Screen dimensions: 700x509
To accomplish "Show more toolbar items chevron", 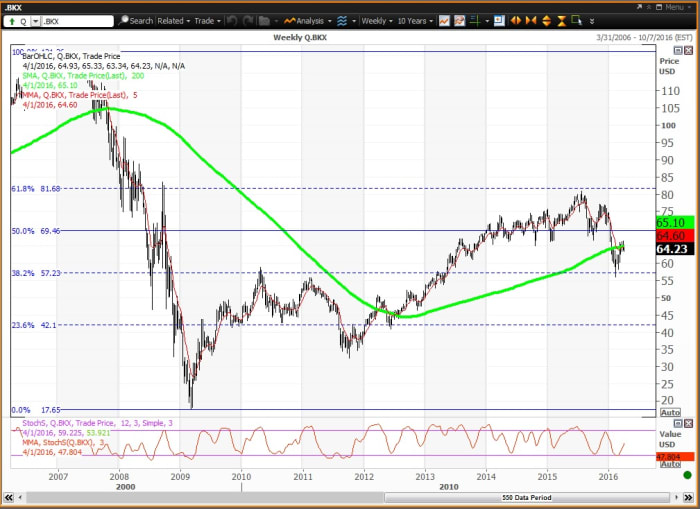I will pyautogui.click(x=592, y=21).
